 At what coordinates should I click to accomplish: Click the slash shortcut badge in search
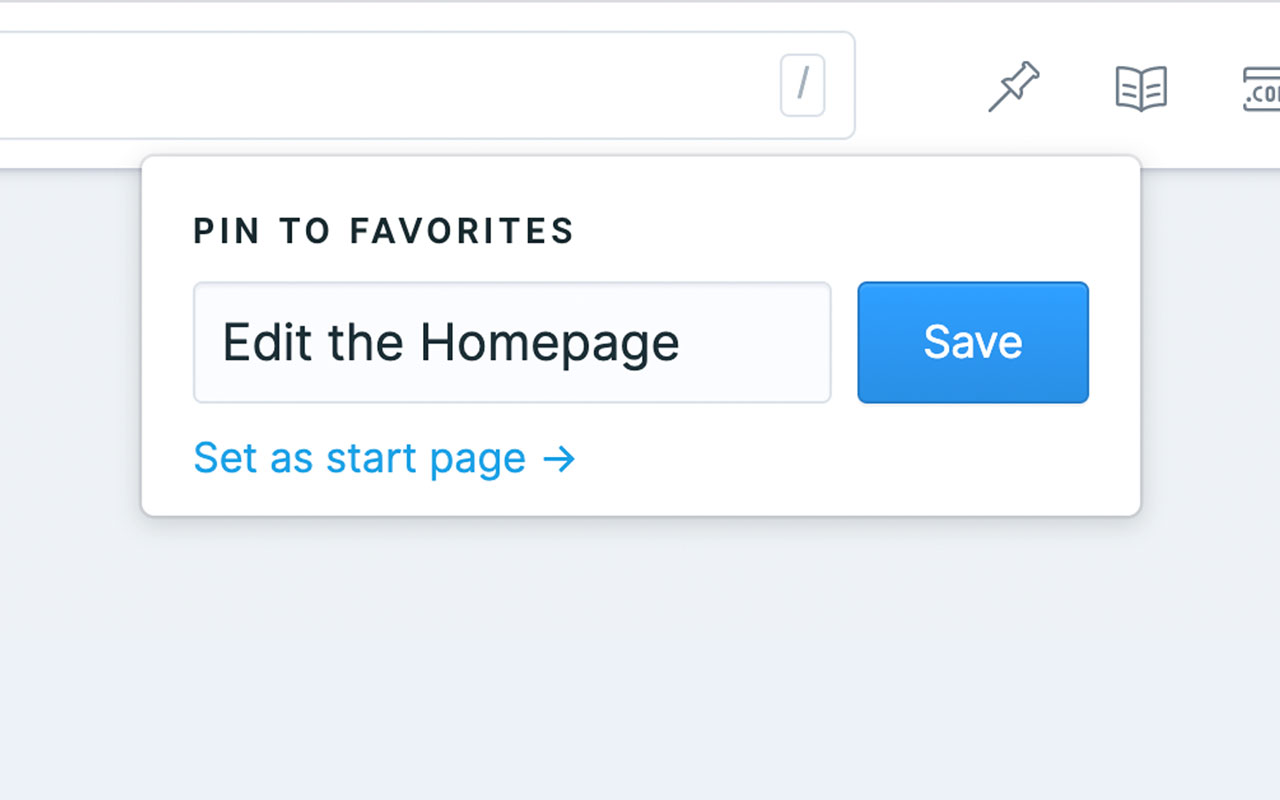pos(802,85)
